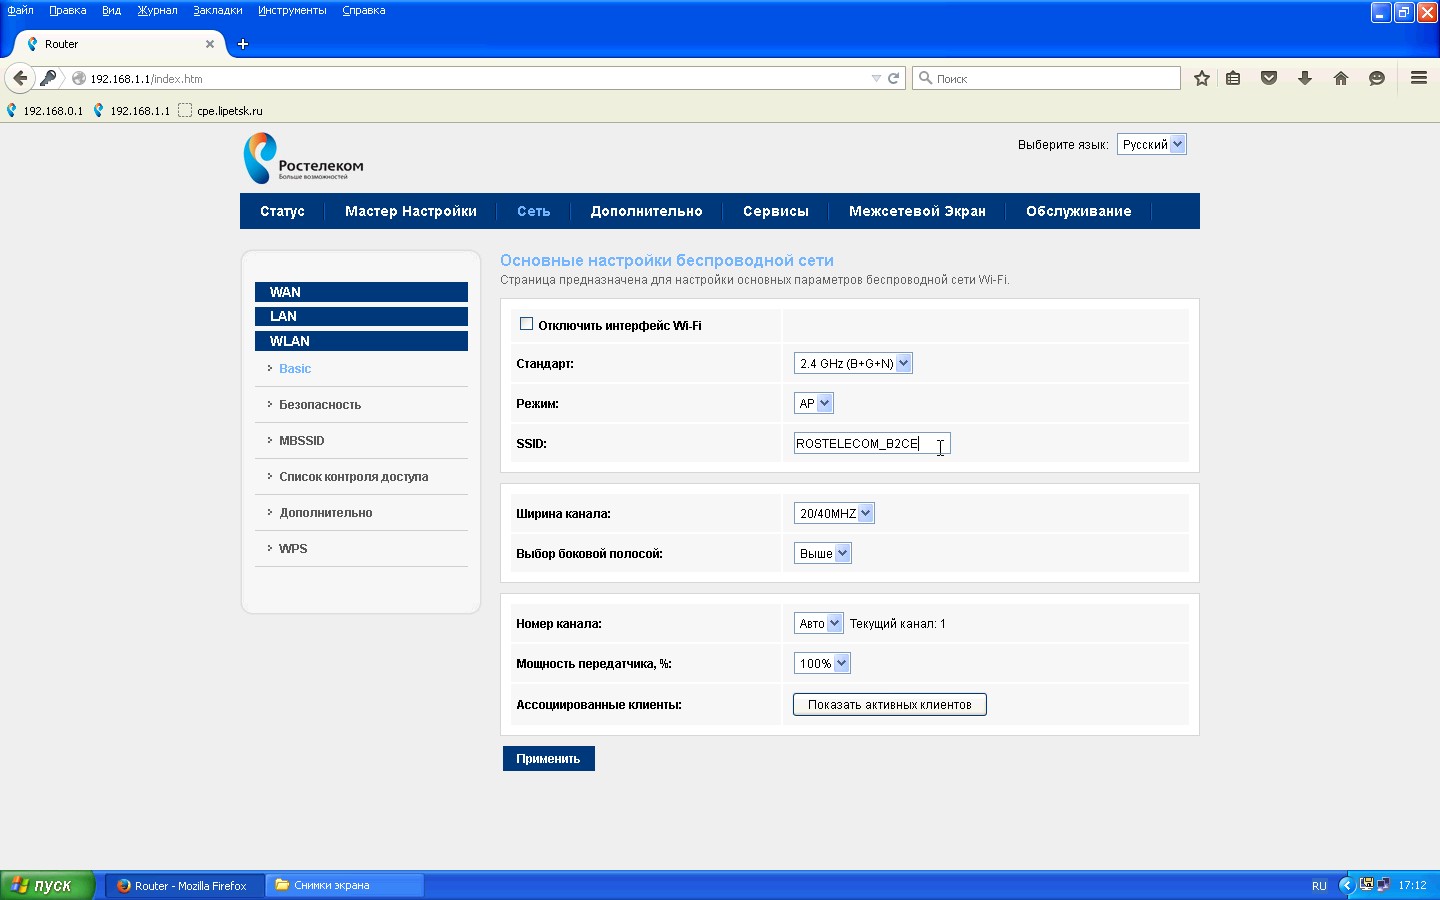This screenshot has height=900, width=1440.
Task: Open Стандарт 2.4 GHz dropdown
Action: 853,364
